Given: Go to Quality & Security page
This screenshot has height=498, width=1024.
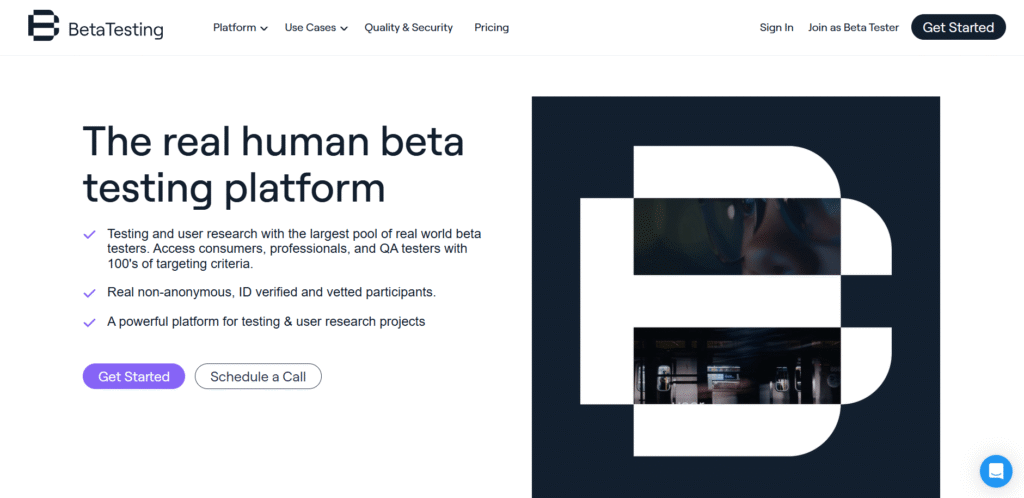Looking at the screenshot, I should (408, 28).
